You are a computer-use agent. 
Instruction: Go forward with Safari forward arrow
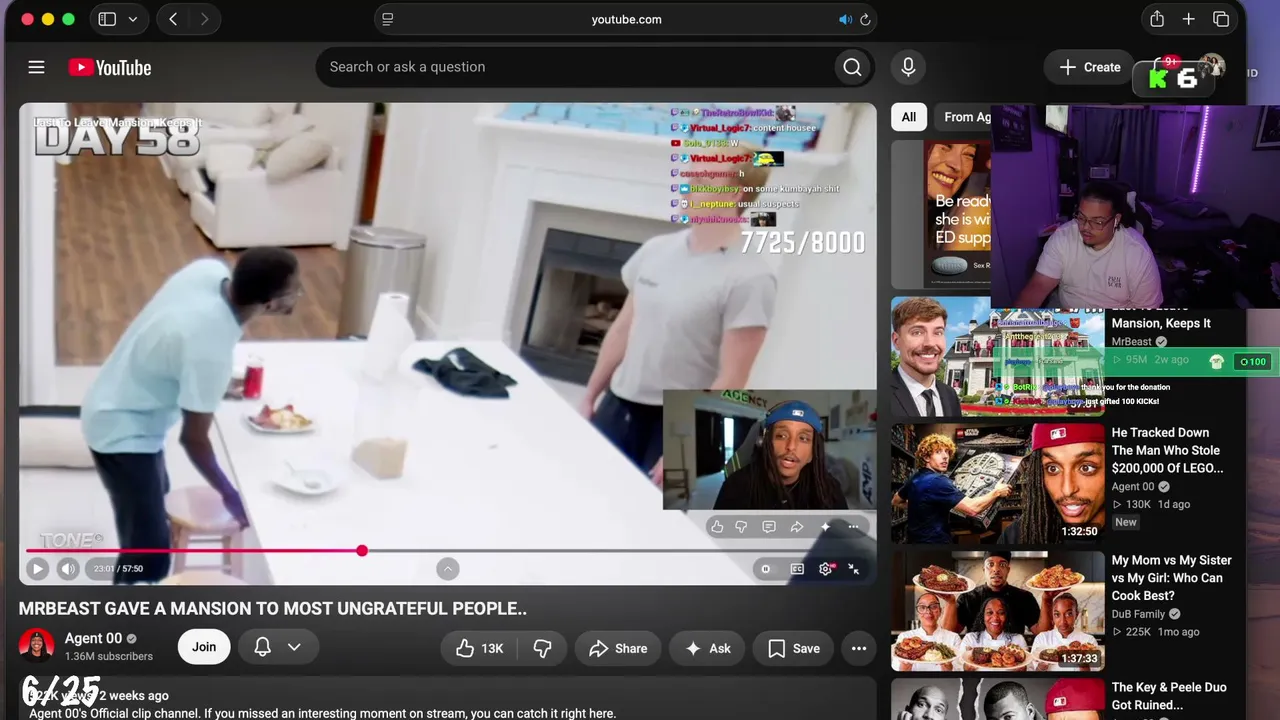tap(204, 19)
